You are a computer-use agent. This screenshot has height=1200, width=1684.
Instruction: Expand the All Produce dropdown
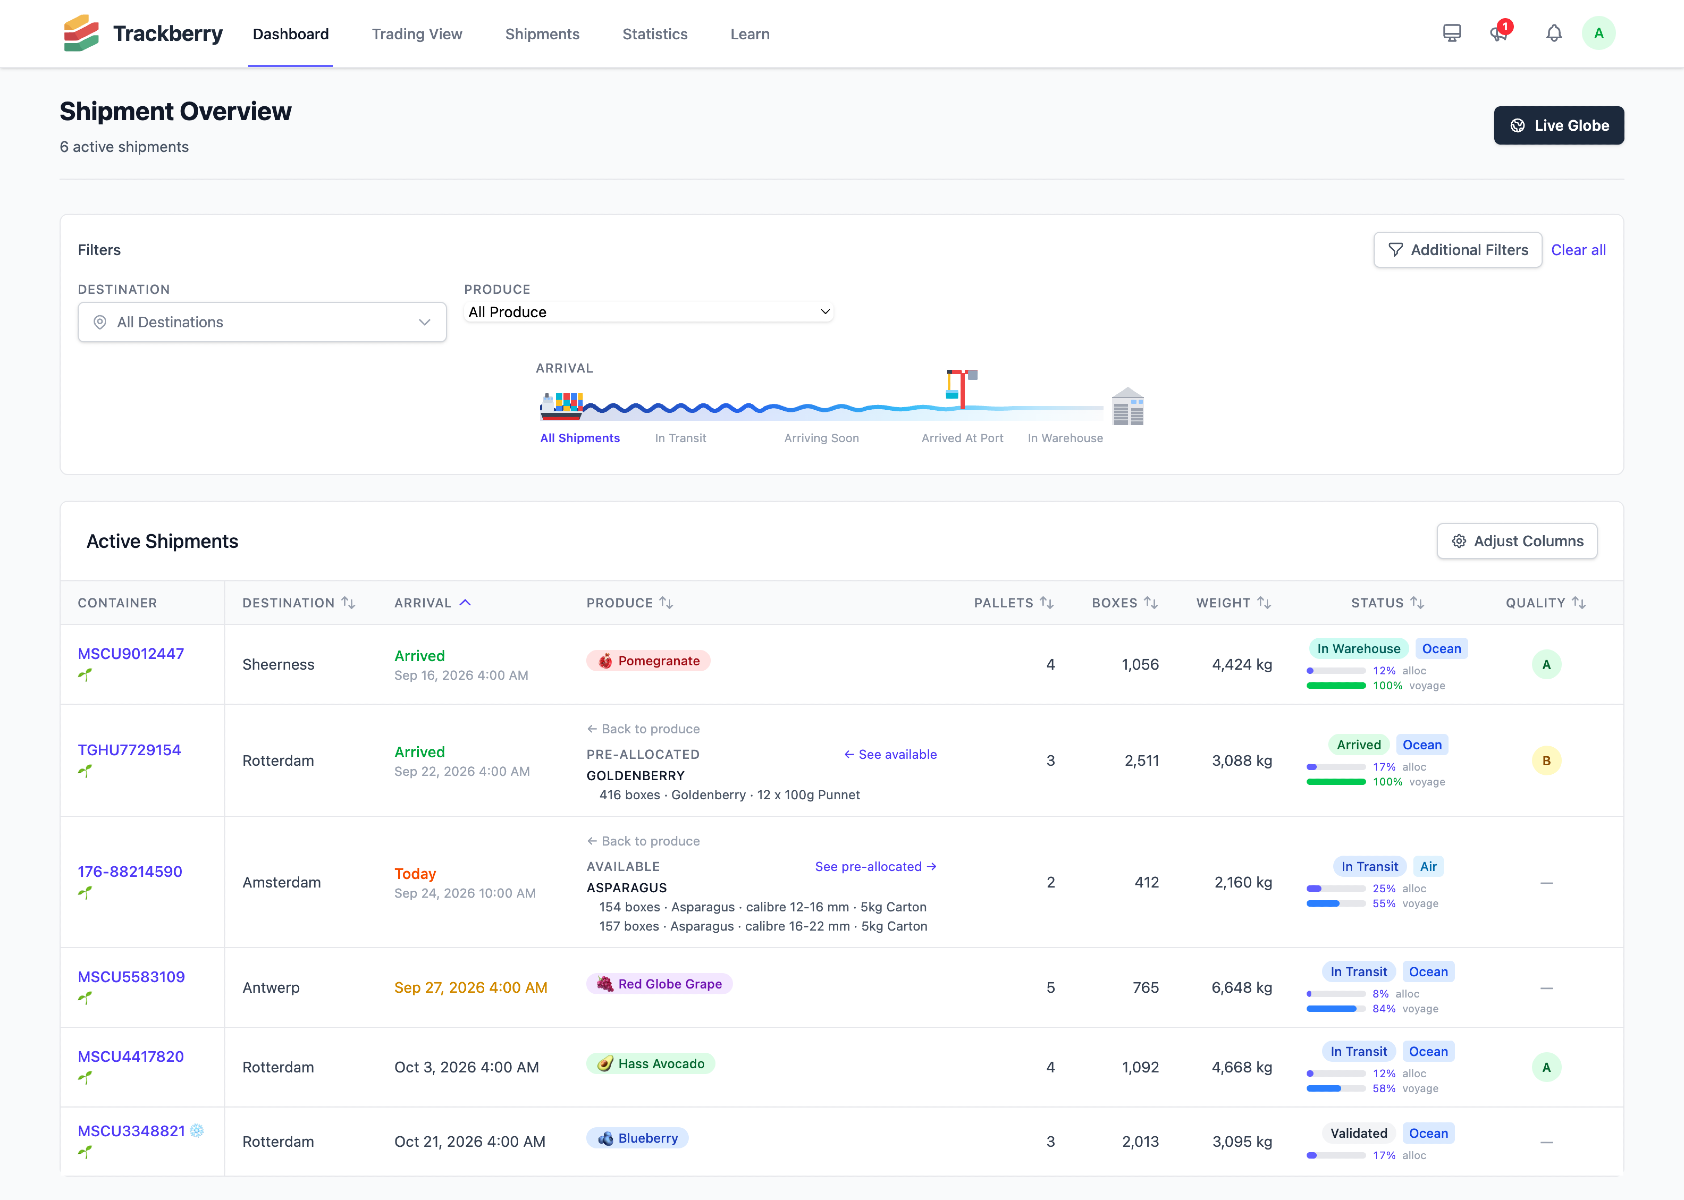click(650, 312)
